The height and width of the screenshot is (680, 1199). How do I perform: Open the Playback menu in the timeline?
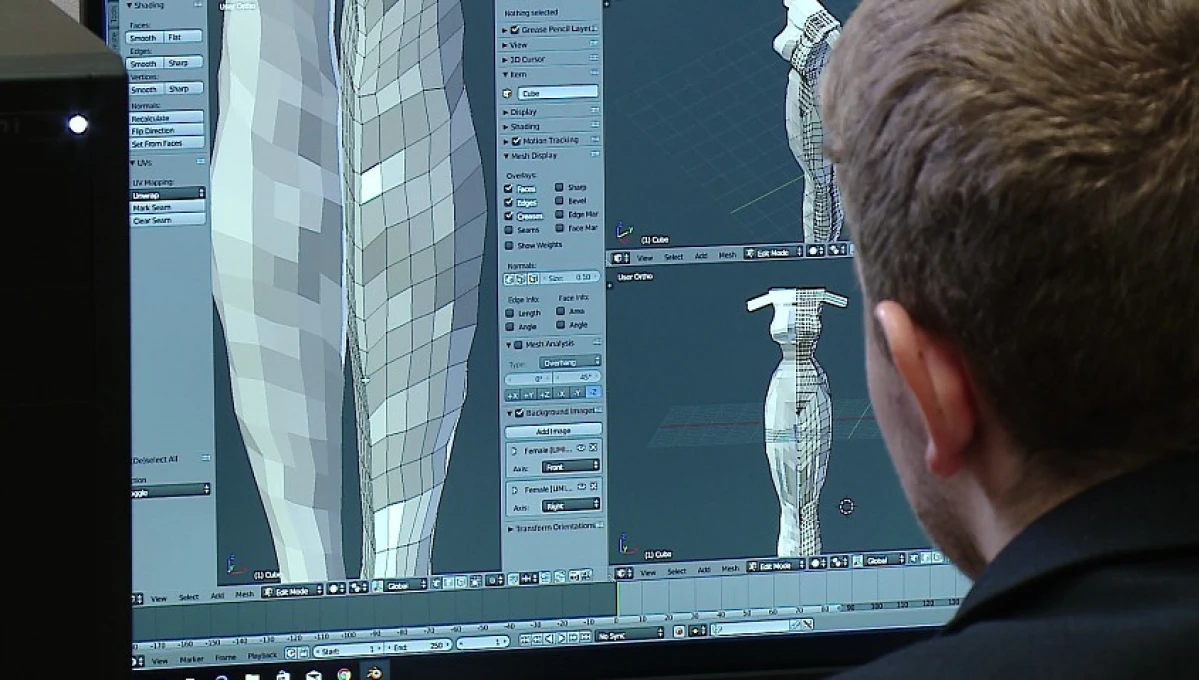(262, 656)
